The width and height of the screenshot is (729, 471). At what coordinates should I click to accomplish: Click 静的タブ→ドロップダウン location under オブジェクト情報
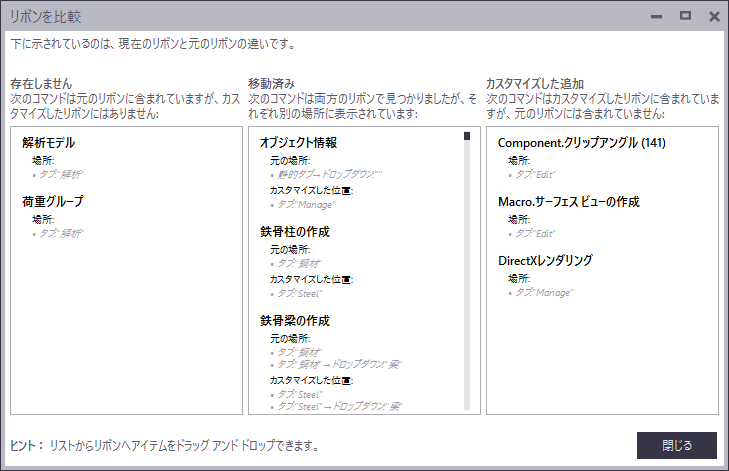329,174
